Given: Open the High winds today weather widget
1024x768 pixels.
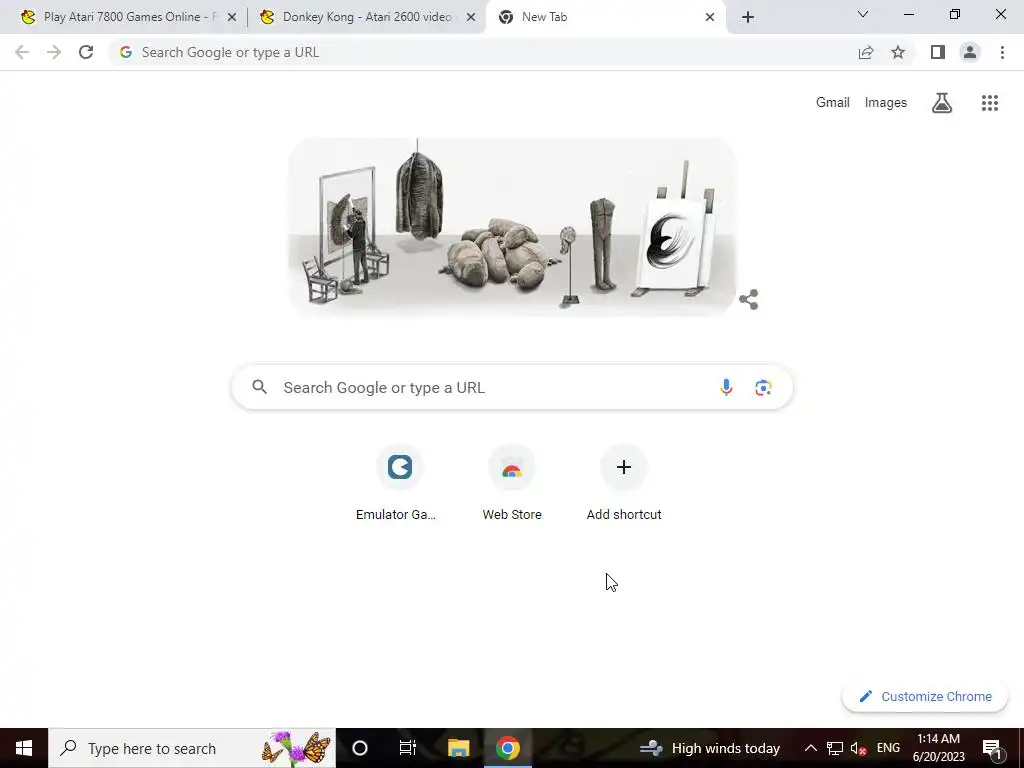Looking at the screenshot, I should click(x=711, y=748).
